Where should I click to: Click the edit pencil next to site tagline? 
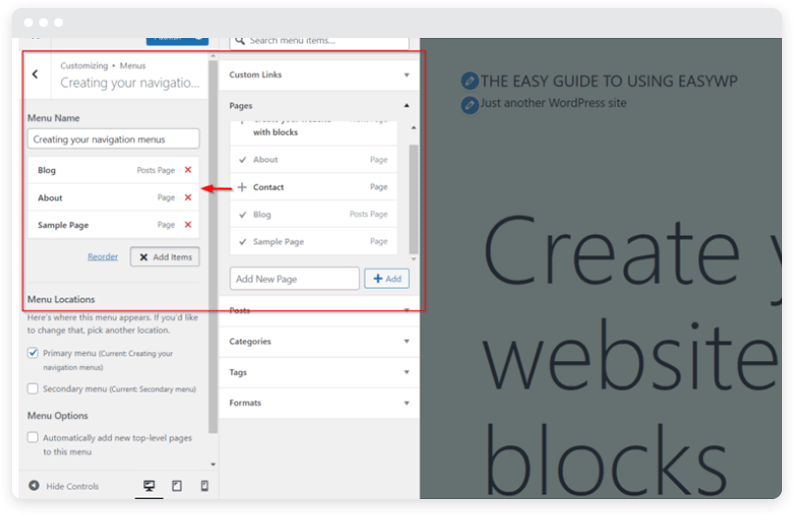click(x=469, y=105)
